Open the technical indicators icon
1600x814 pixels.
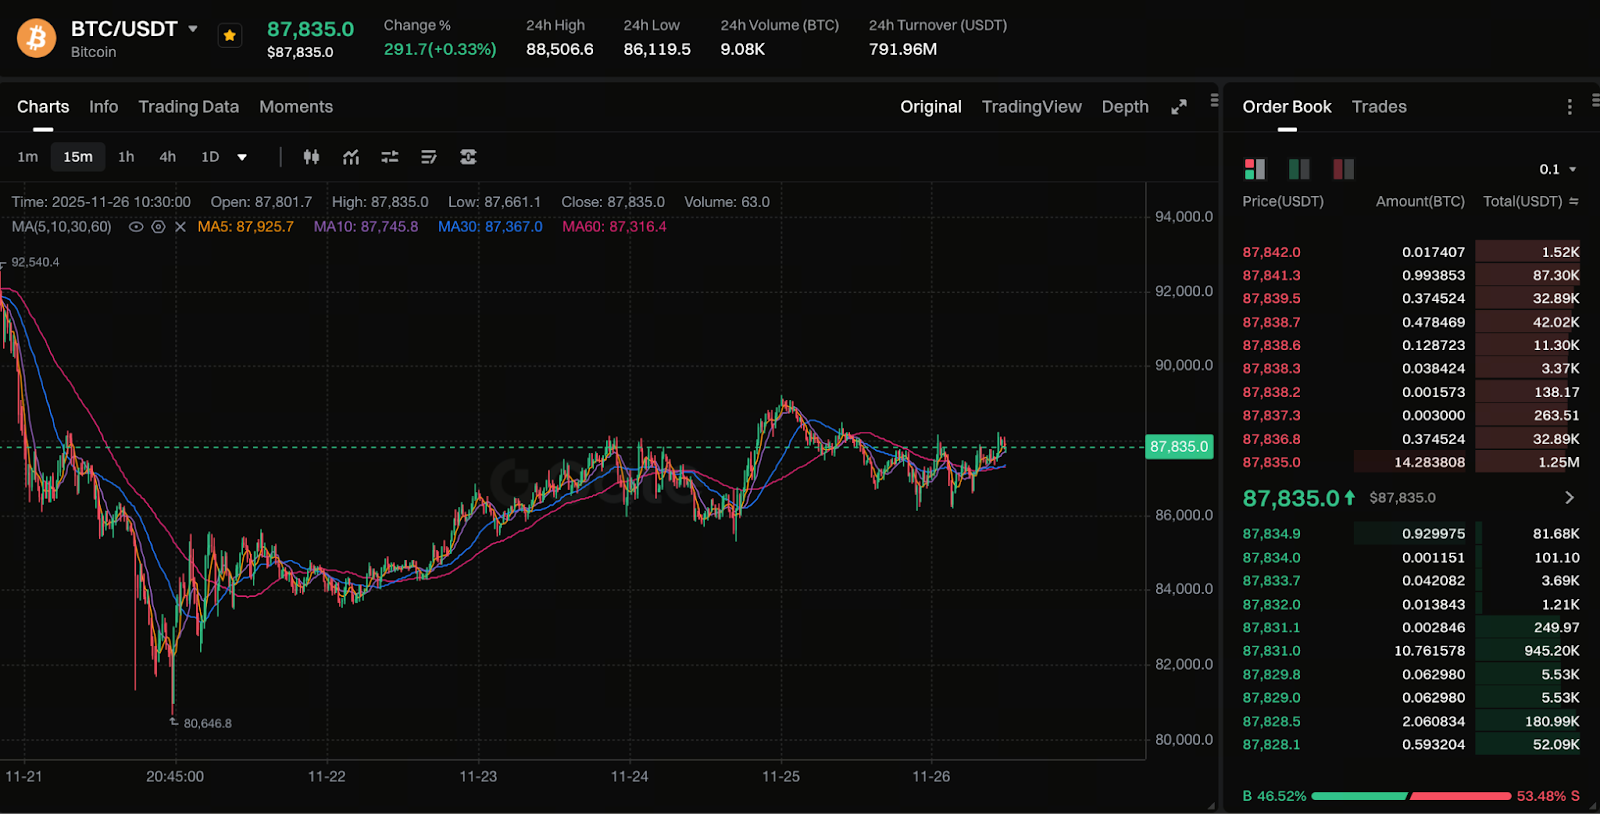351,157
